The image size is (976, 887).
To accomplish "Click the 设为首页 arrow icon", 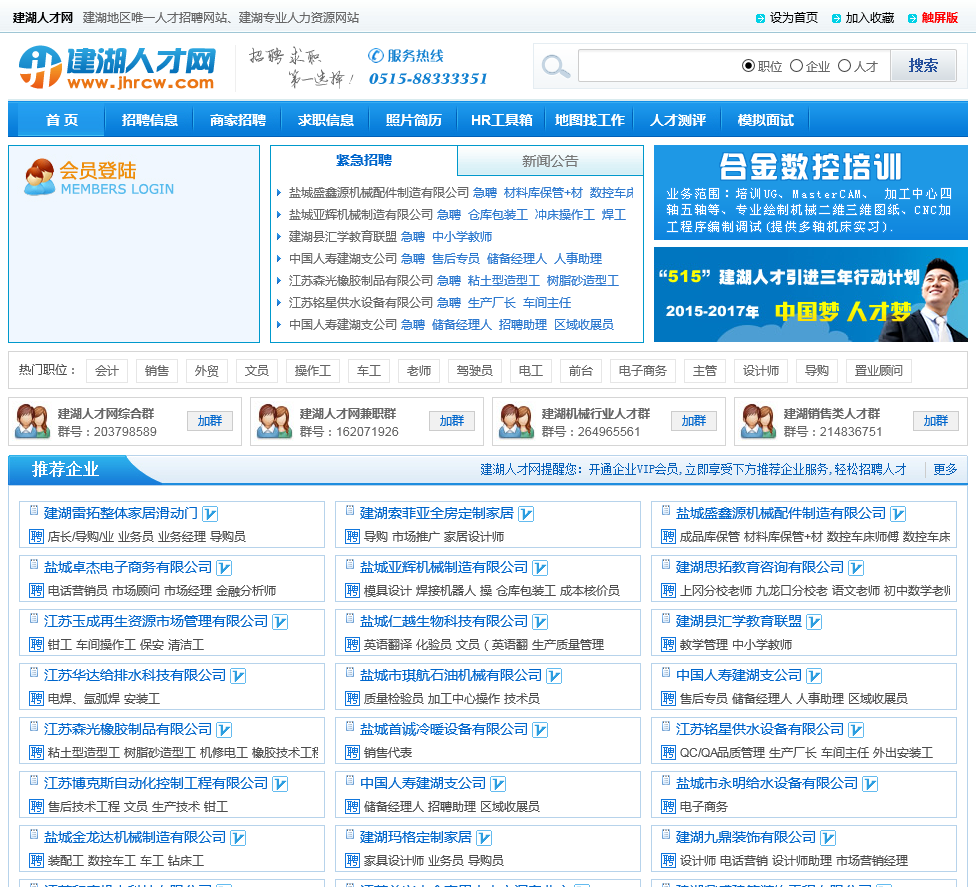I will pyautogui.click(x=760, y=19).
